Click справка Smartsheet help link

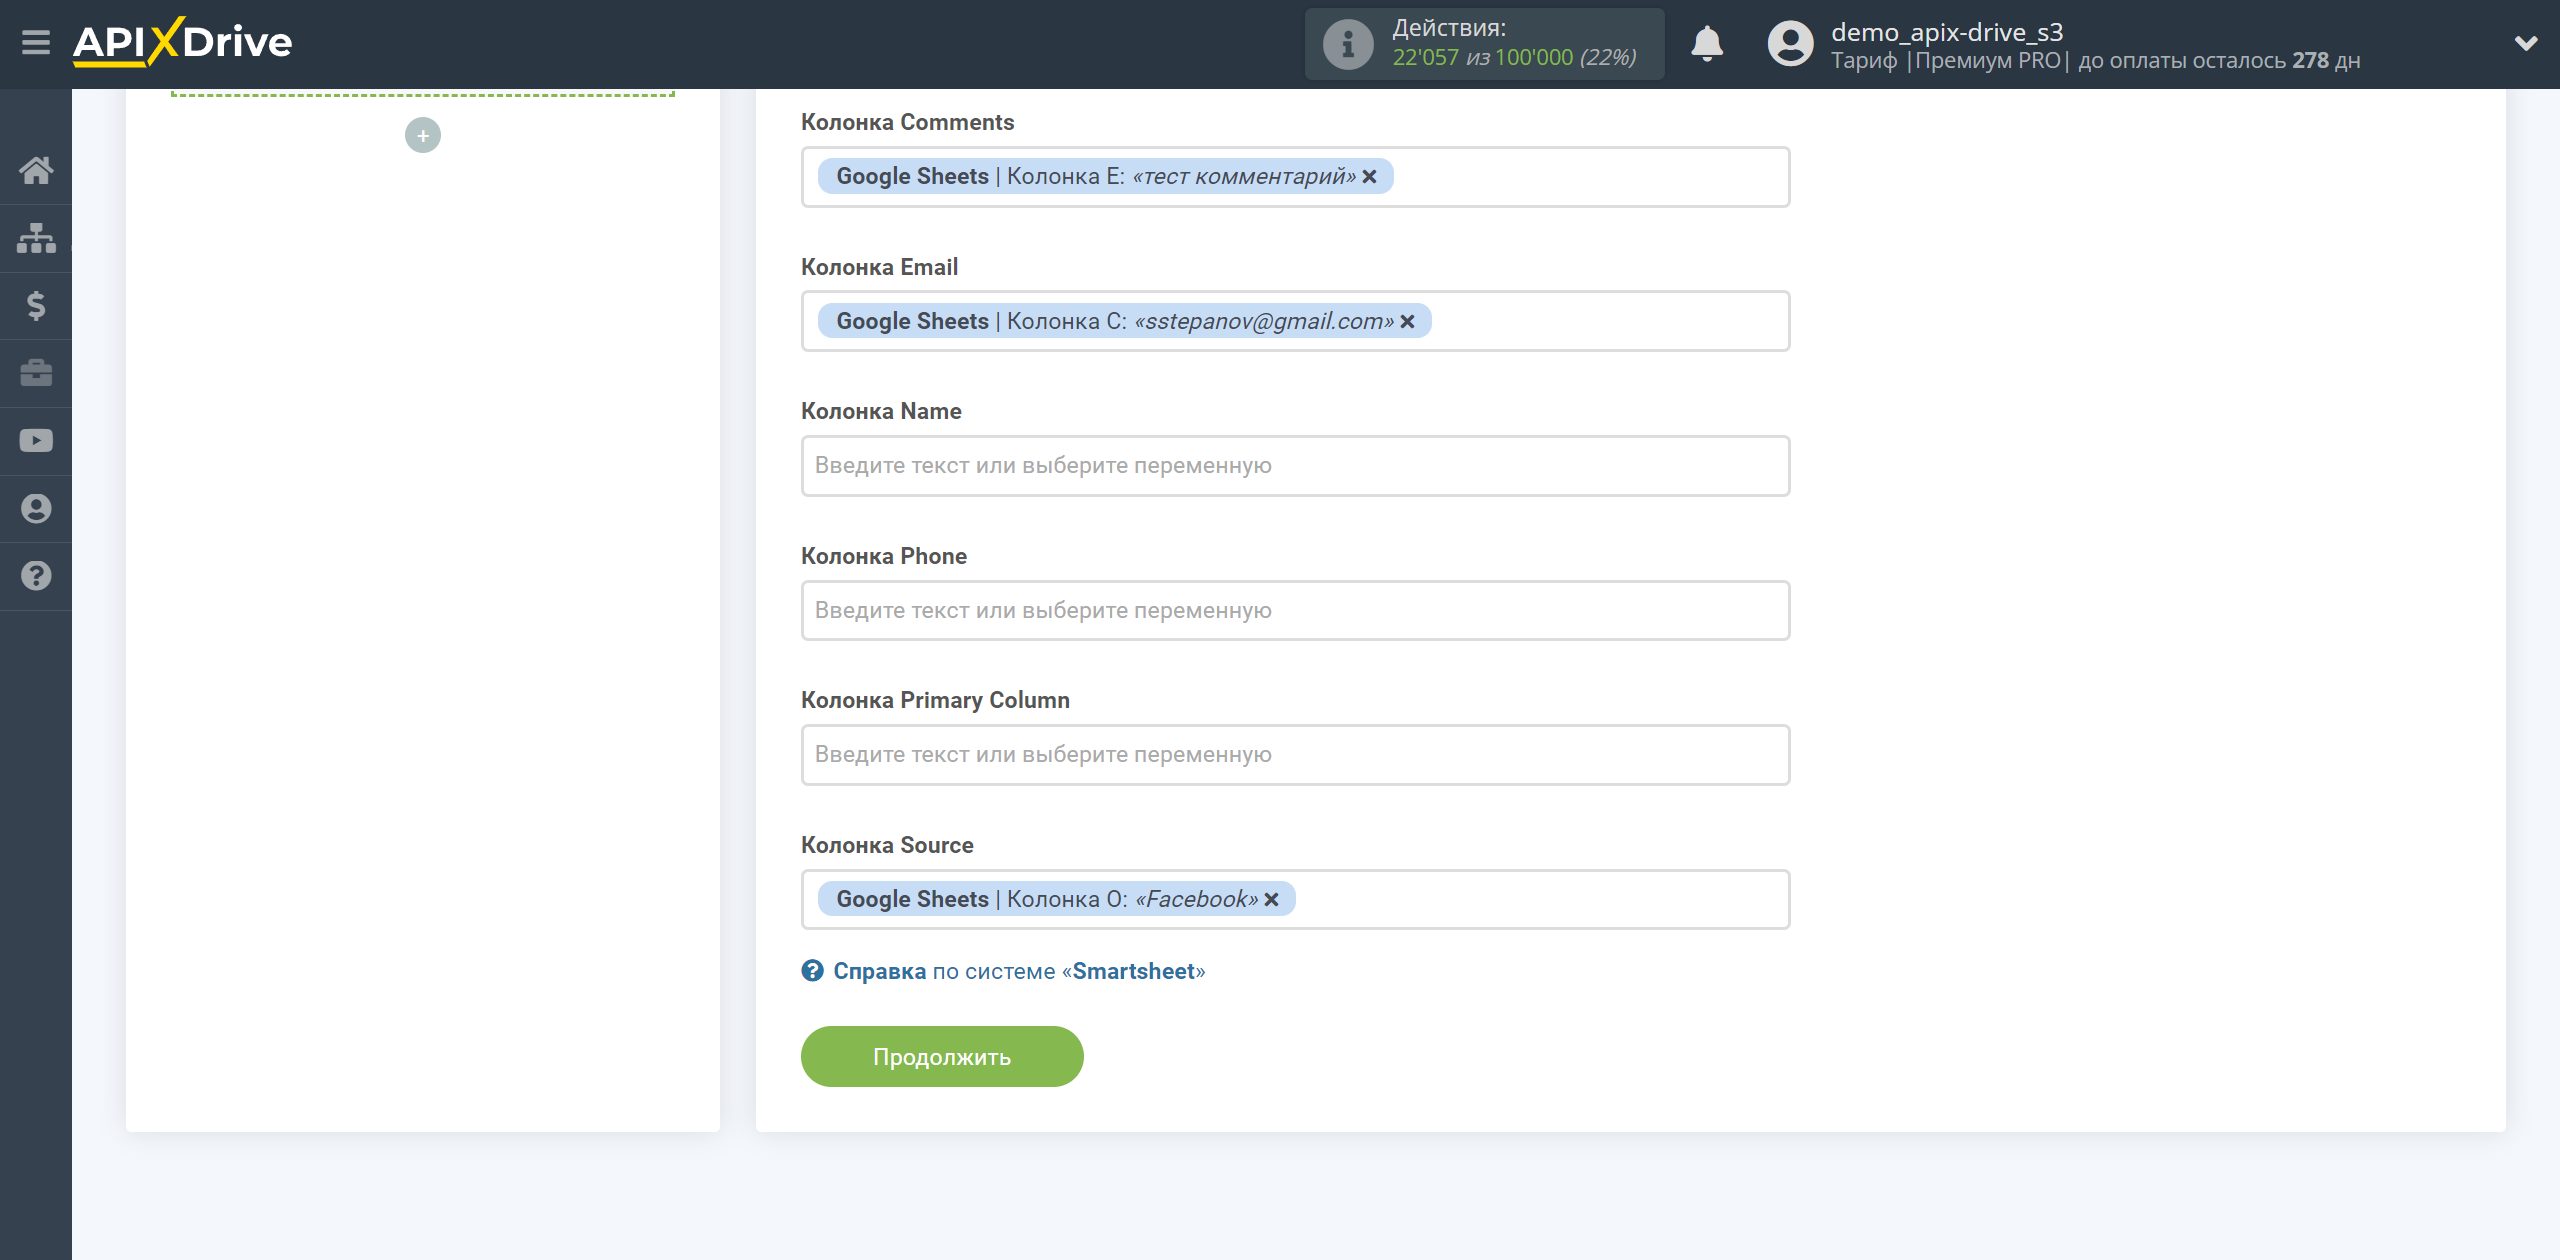click(1002, 969)
